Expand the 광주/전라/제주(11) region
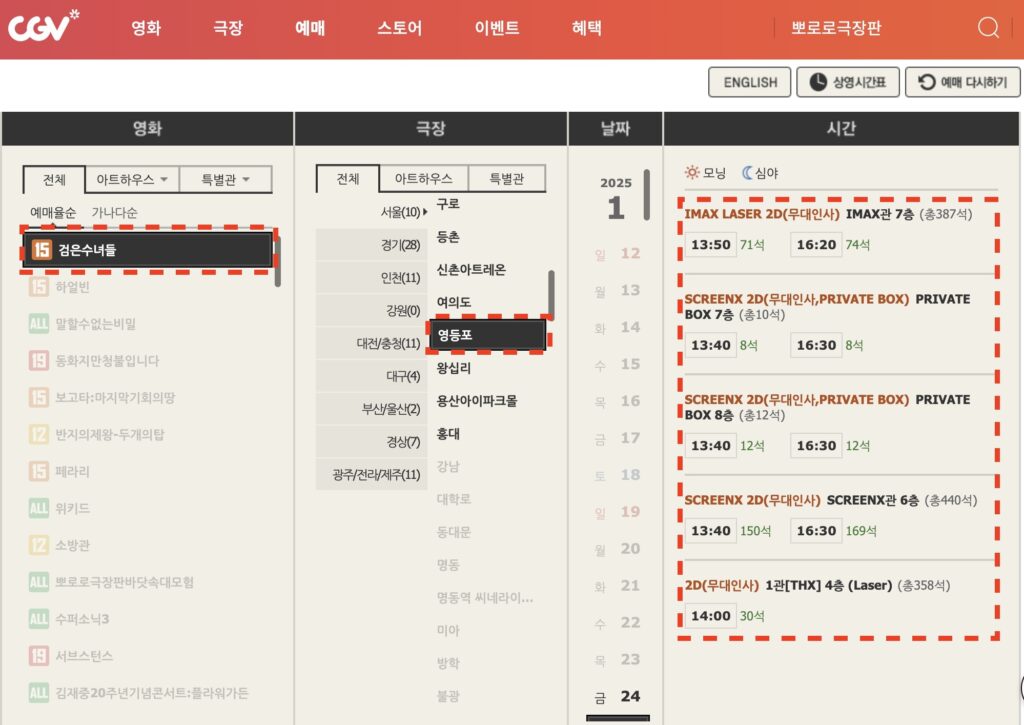The width and height of the screenshot is (1024, 725). coord(372,474)
